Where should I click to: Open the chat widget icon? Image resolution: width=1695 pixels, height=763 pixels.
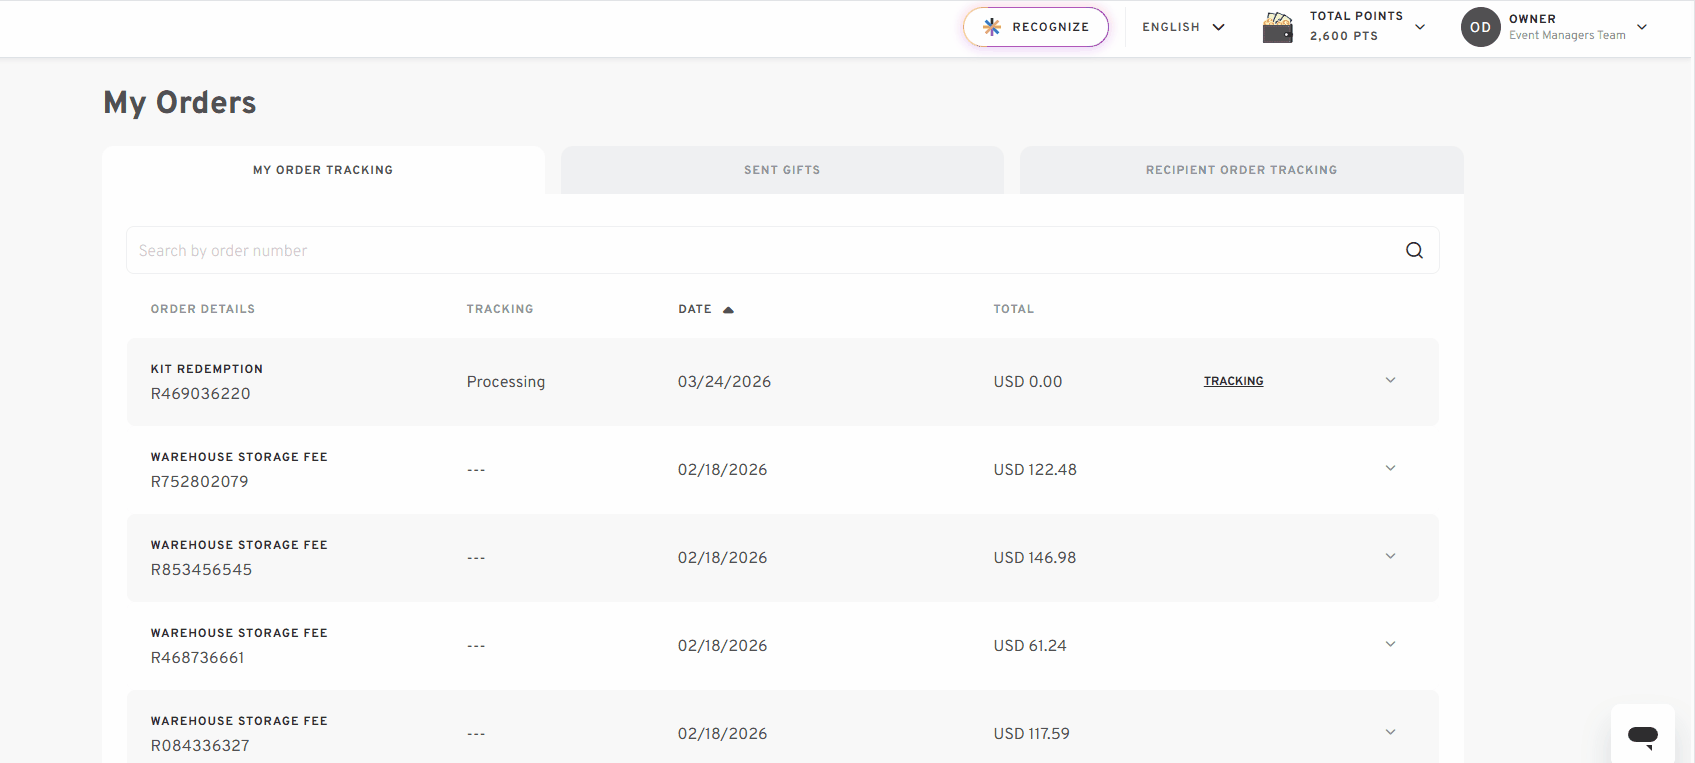pyautogui.click(x=1643, y=736)
